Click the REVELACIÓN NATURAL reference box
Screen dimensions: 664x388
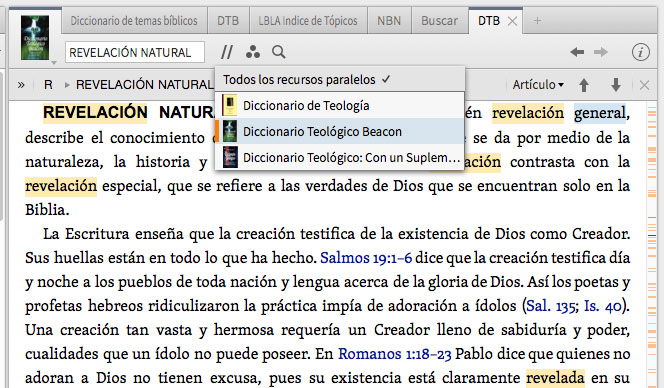pos(135,53)
